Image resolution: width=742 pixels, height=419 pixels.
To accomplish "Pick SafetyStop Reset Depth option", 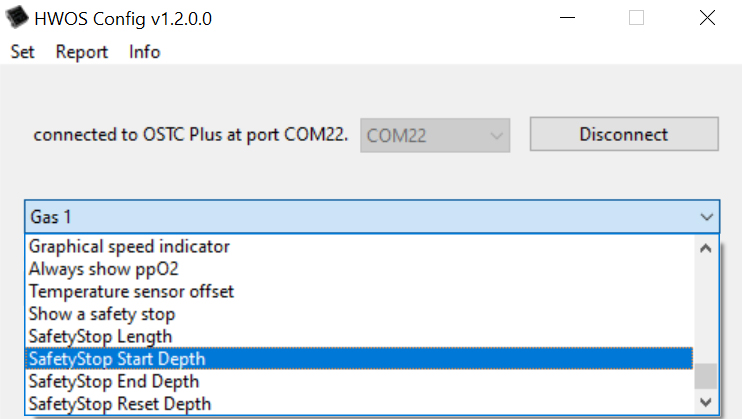I will click(x=120, y=404).
